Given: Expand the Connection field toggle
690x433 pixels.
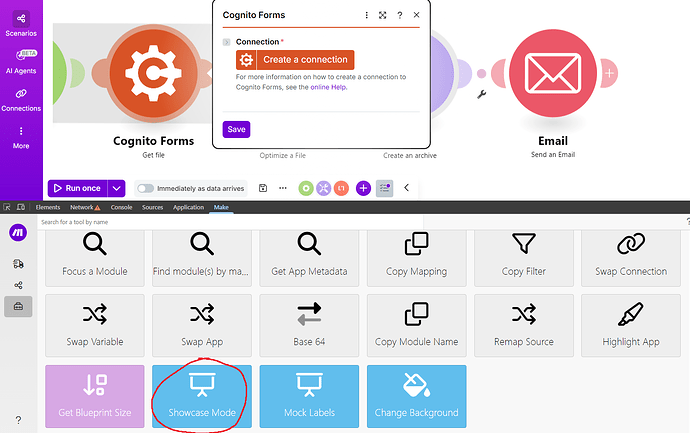Looking at the screenshot, I should click(x=227, y=42).
